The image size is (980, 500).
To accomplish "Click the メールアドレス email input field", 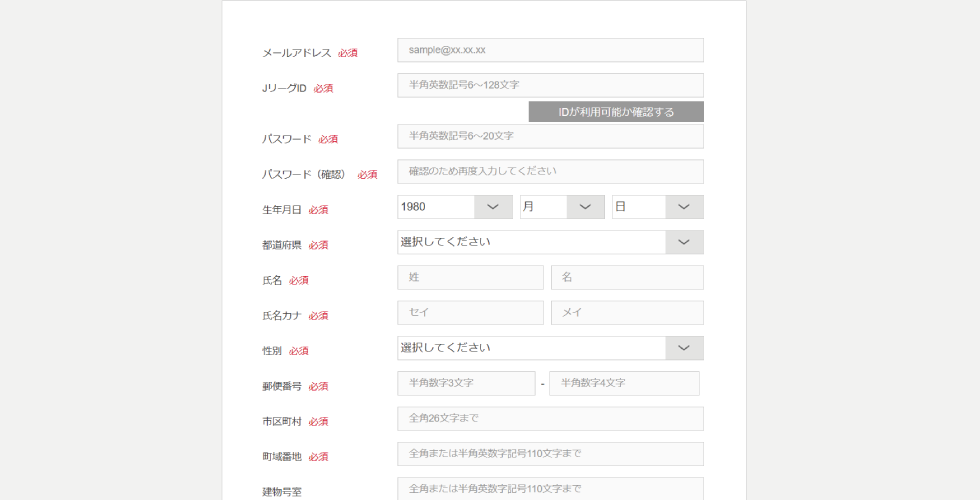I will (x=550, y=50).
